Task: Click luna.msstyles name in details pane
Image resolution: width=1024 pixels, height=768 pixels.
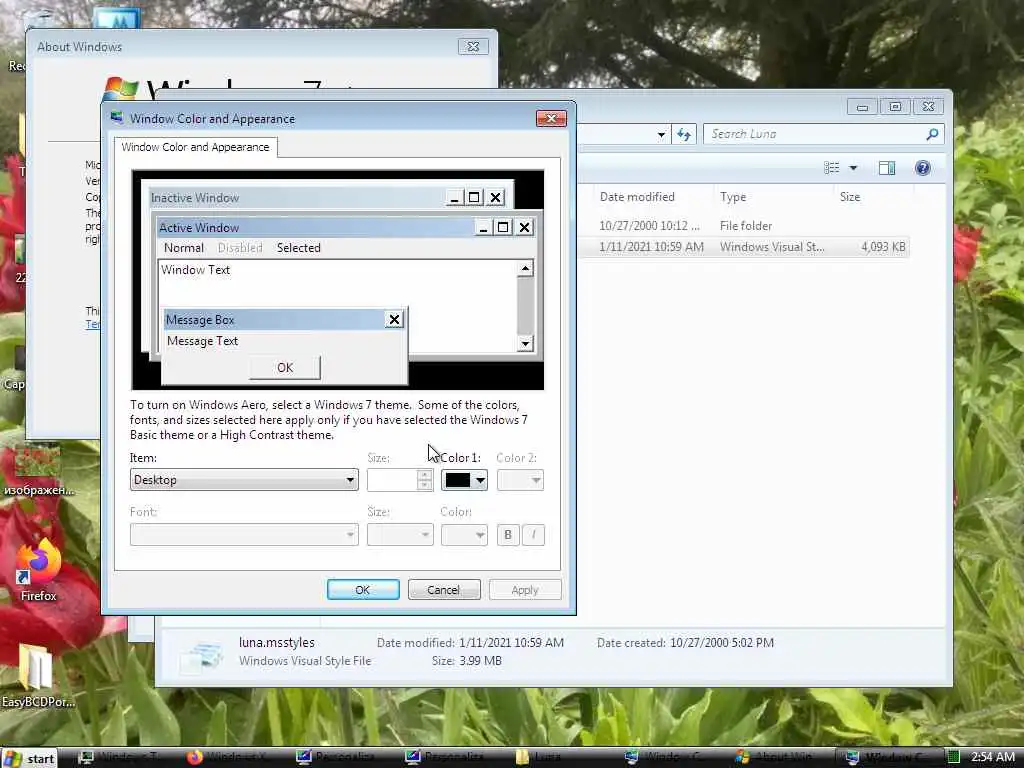Action: pos(277,643)
